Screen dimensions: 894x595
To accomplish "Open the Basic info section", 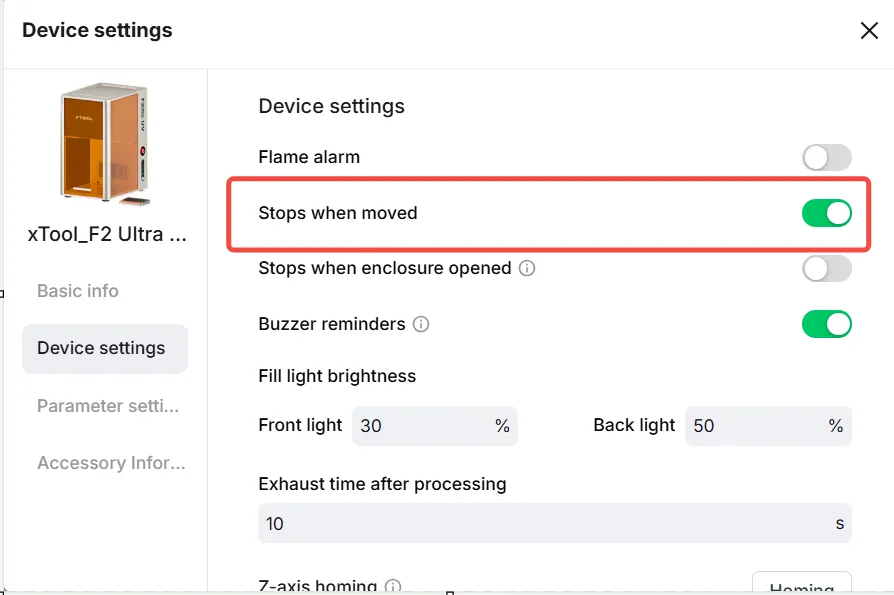I will 78,291.
